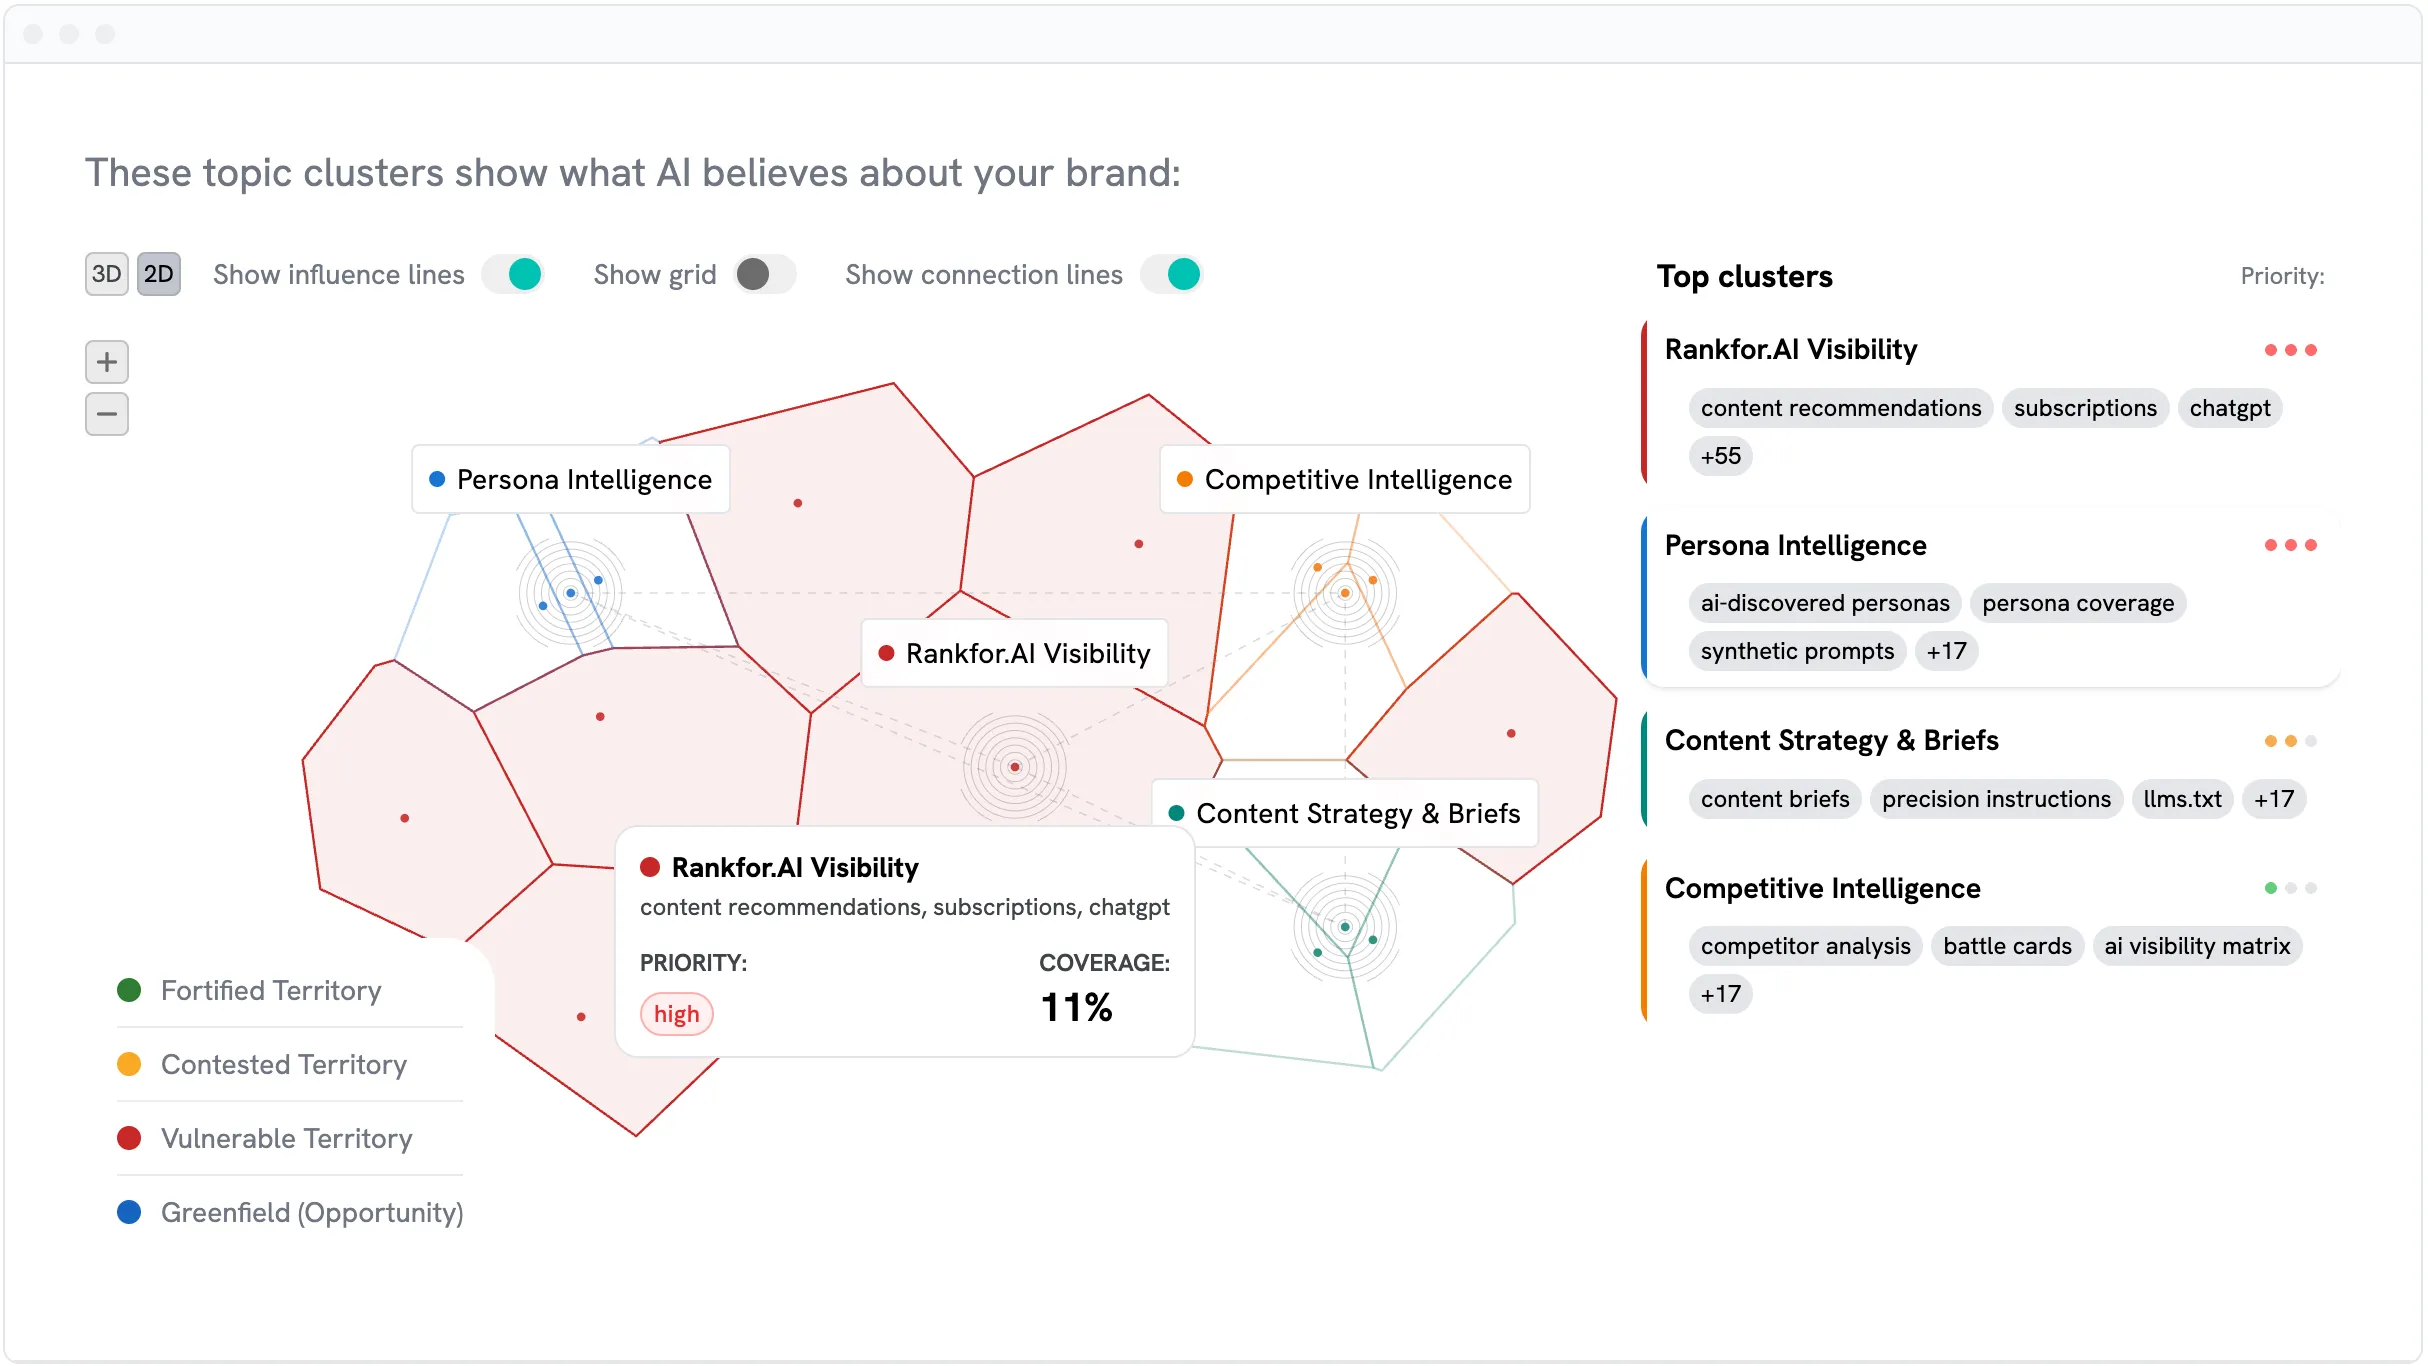This screenshot has width=2428, height=1366.
Task: Click the blue Persona Intelligence center node
Action: pyautogui.click(x=571, y=593)
